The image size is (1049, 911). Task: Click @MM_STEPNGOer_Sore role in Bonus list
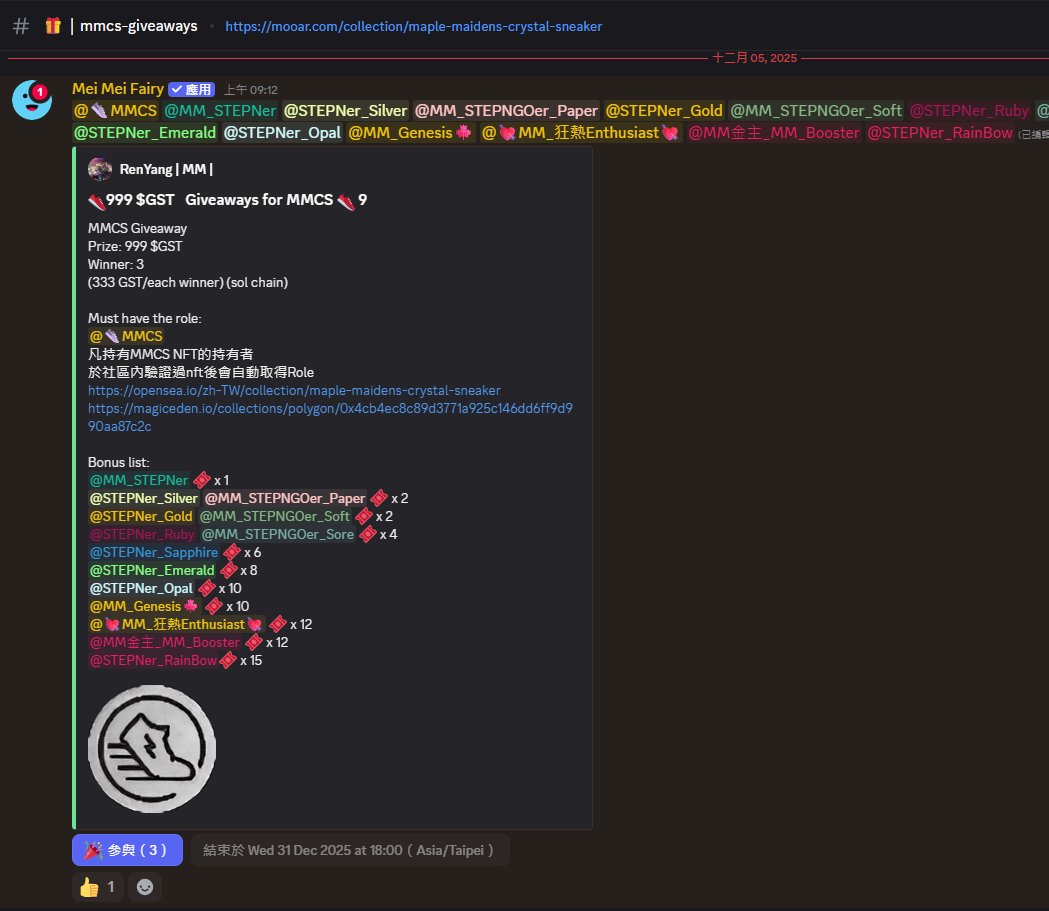[278, 534]
